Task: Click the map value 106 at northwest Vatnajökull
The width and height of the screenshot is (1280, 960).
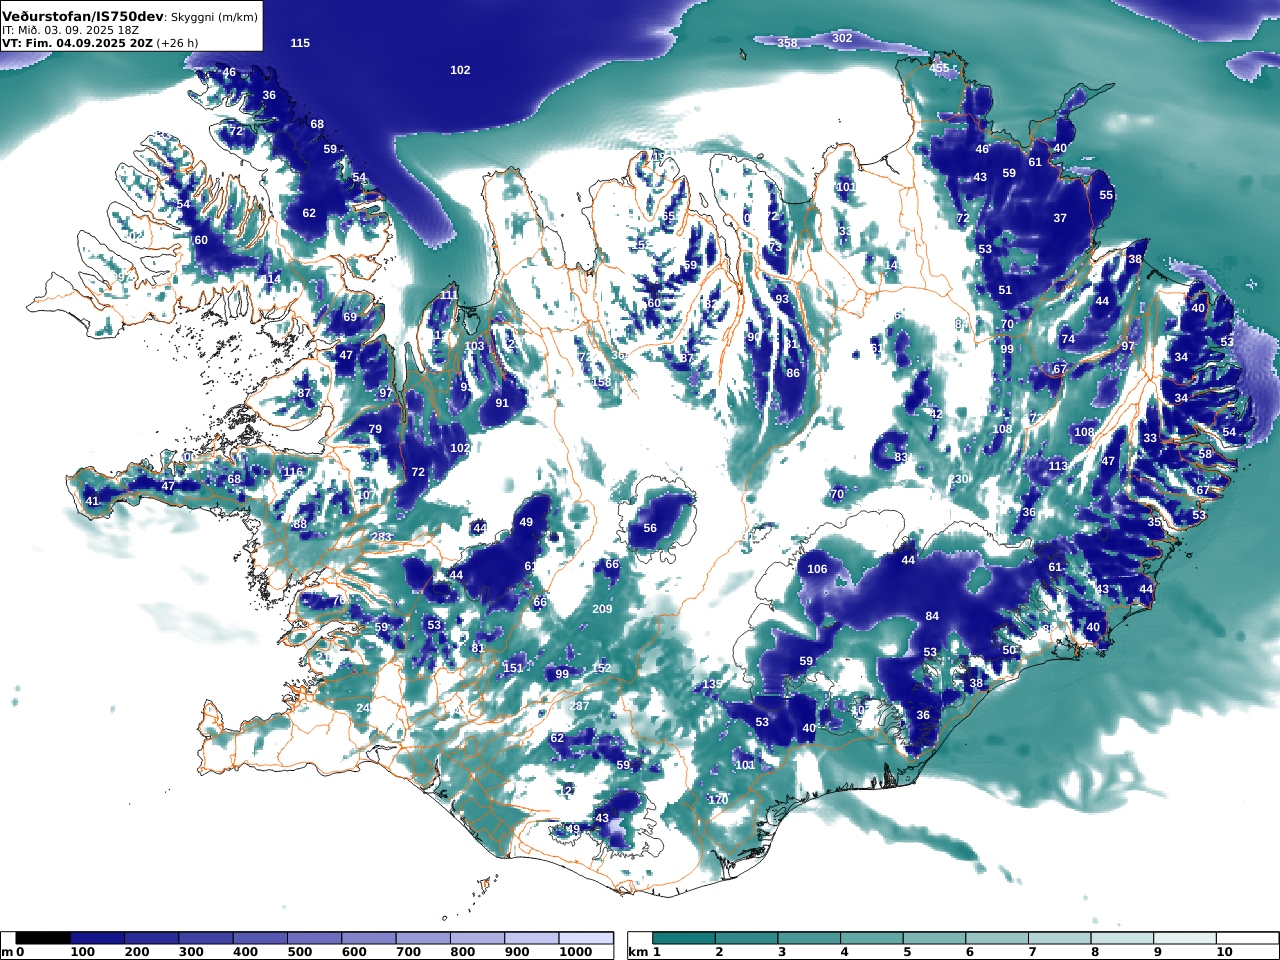Action: 817,569
